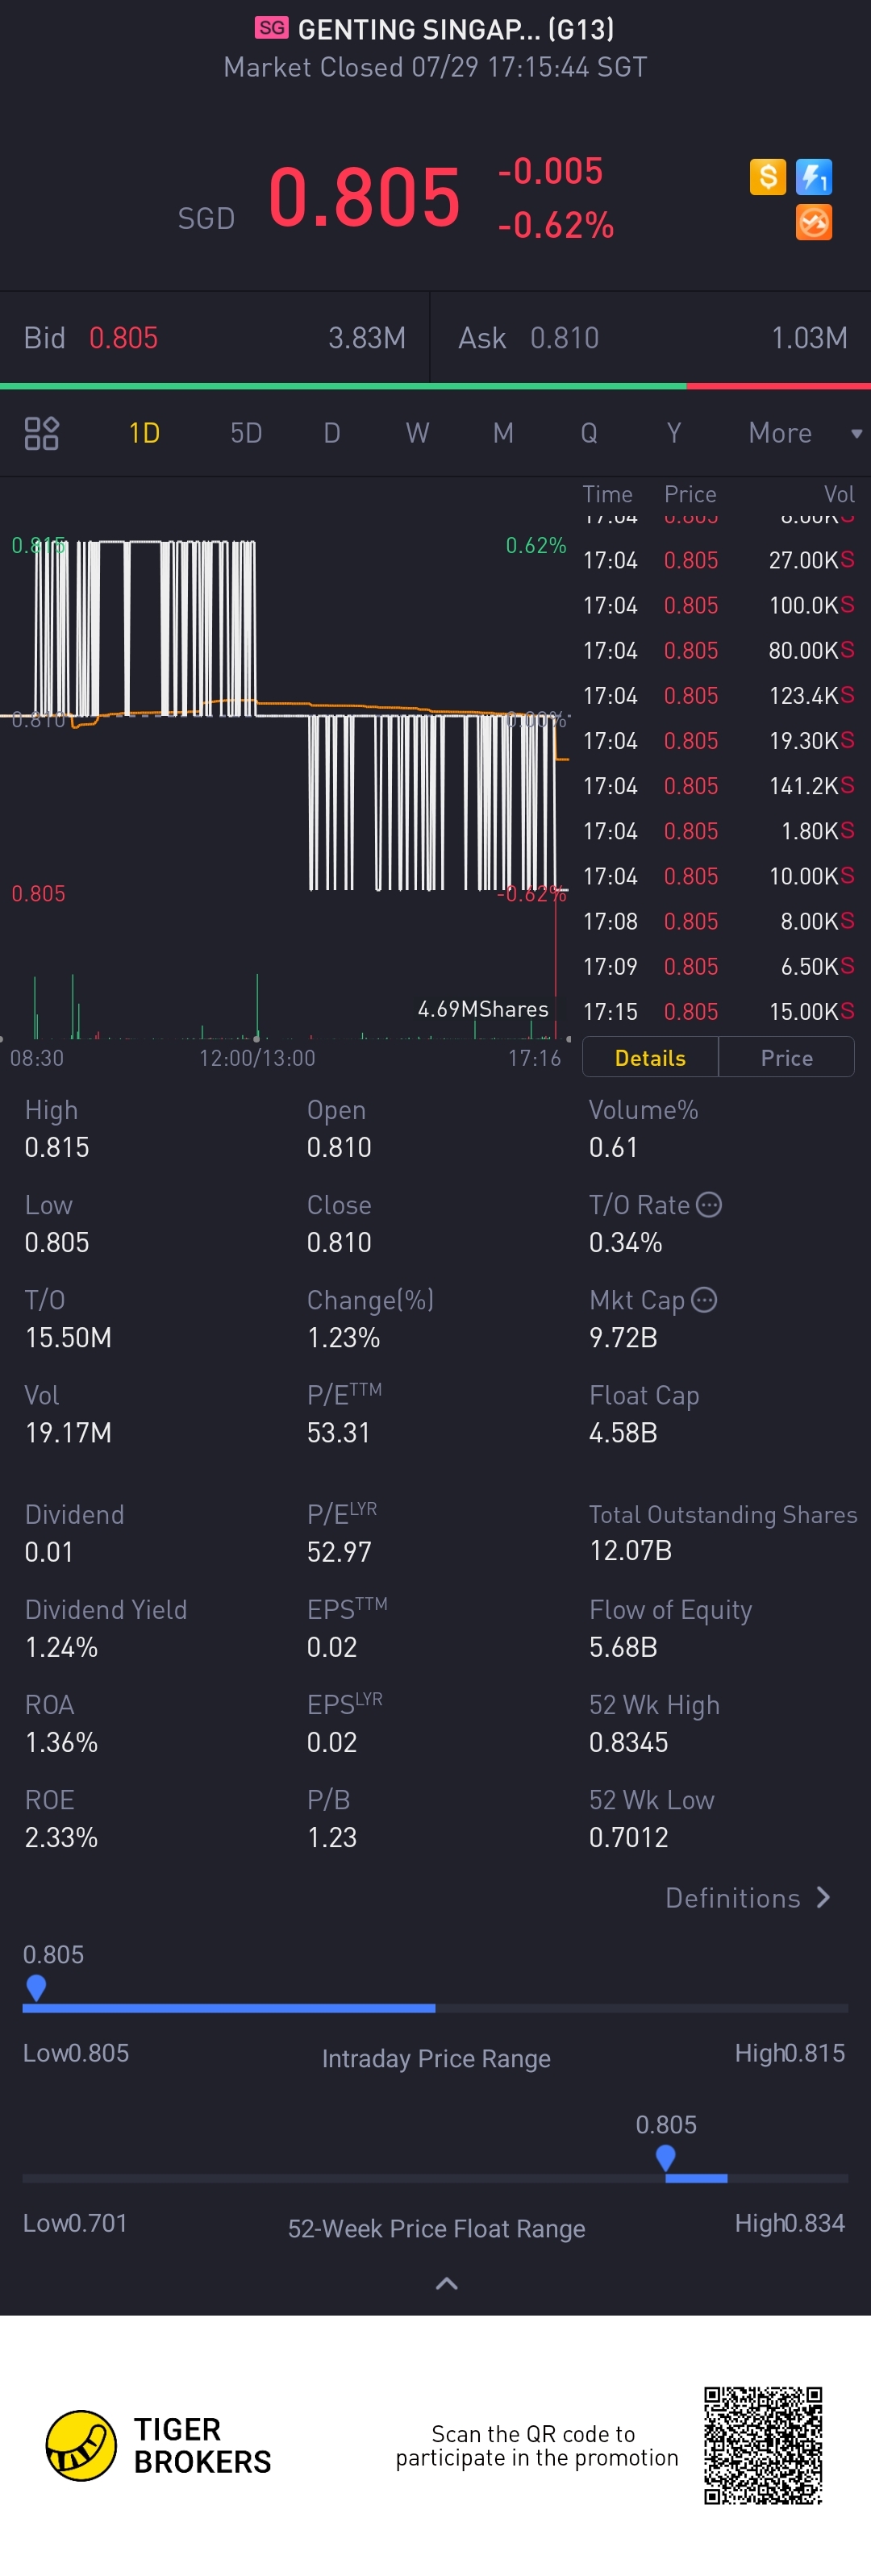Open Definitions via the right chevron
871x2576 pixels.
pyautogui.click(x=824, y=1897)
